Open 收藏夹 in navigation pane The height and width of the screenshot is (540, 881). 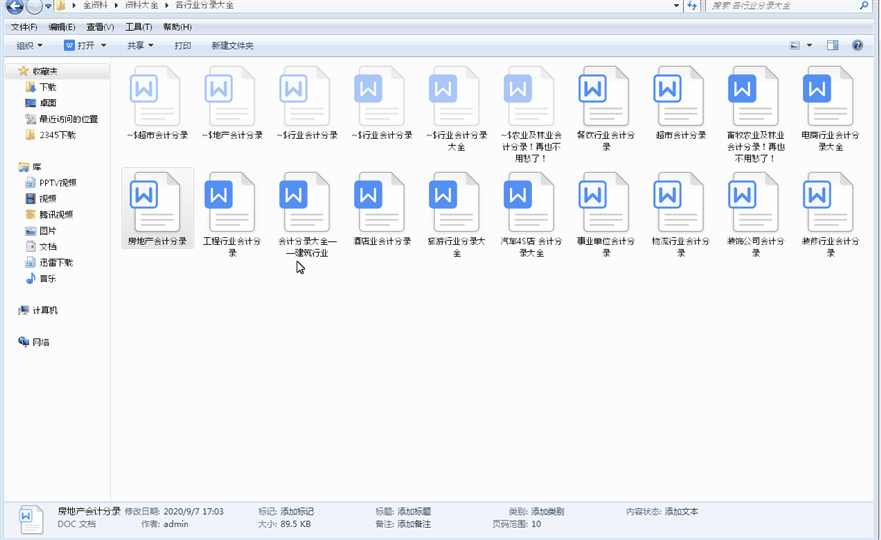coord(44,71)
